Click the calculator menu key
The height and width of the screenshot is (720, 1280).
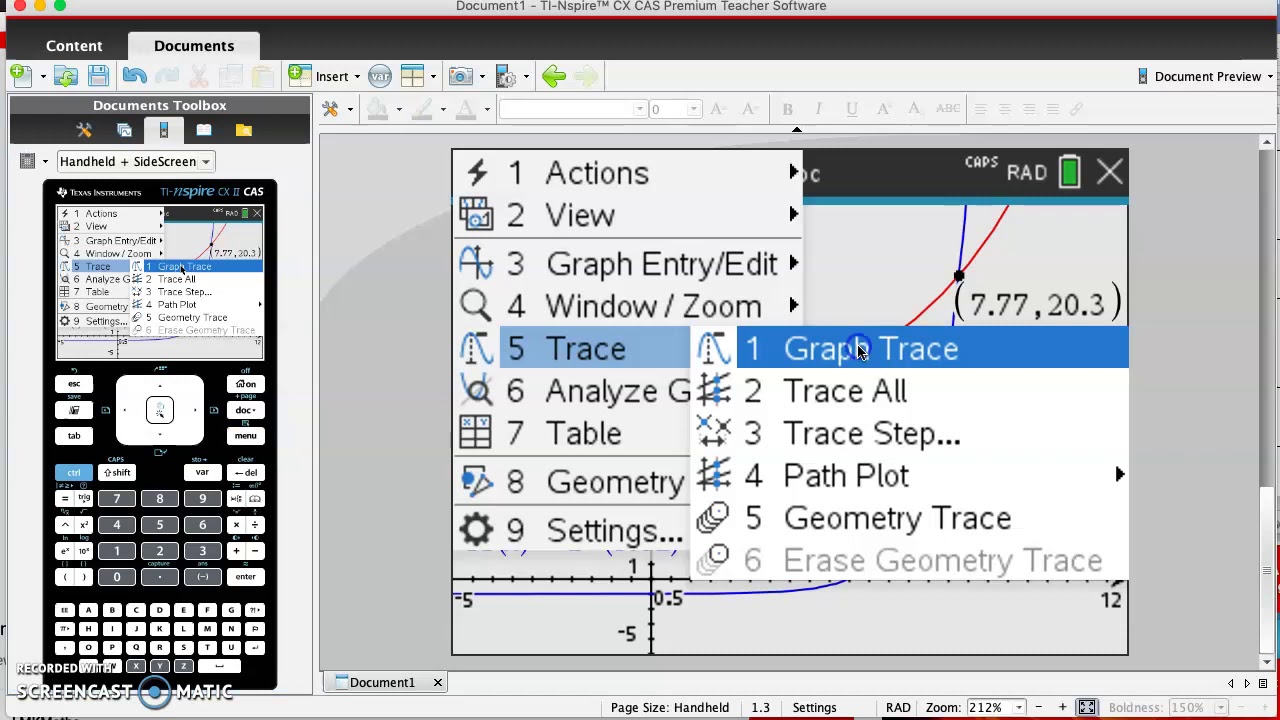[245, 436]
